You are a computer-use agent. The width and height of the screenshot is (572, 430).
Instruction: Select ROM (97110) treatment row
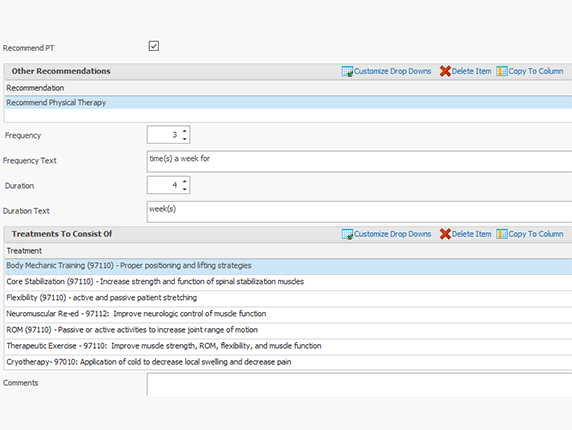[x=288, y=330]
